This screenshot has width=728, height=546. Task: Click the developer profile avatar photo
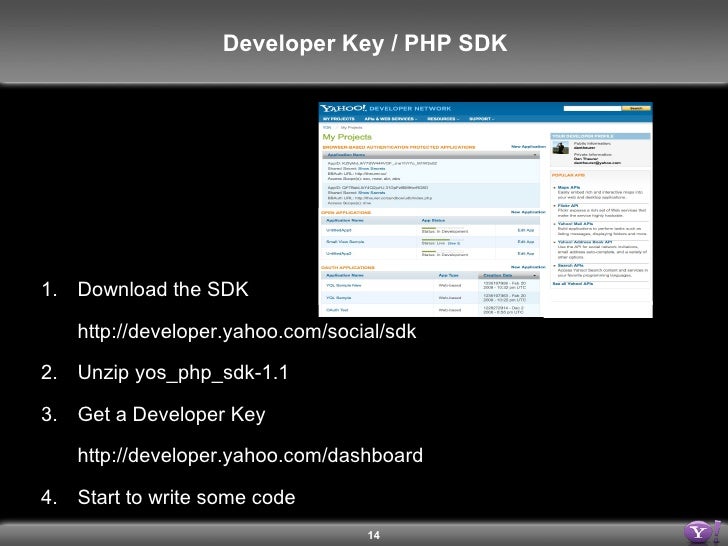tap(560, 148)
